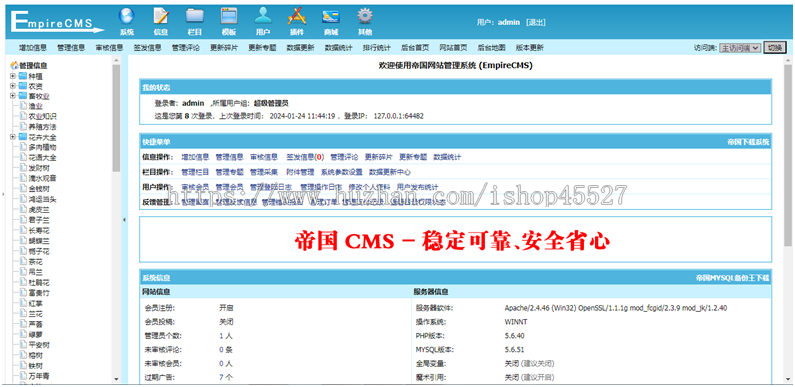Click the 长寿花 tree item

pos(39,230)
